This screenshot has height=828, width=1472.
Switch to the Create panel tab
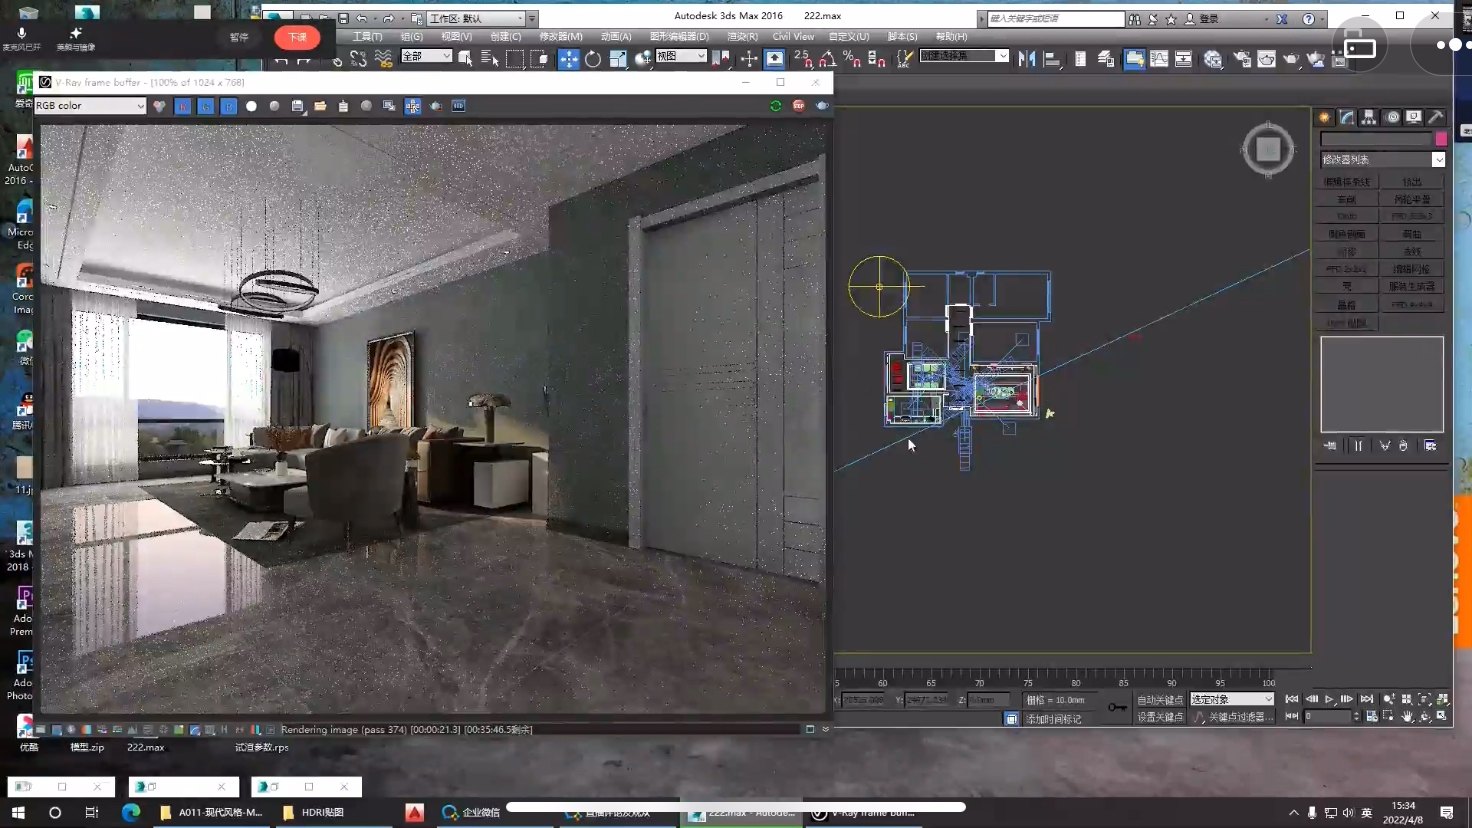(x=1325, y=117)
